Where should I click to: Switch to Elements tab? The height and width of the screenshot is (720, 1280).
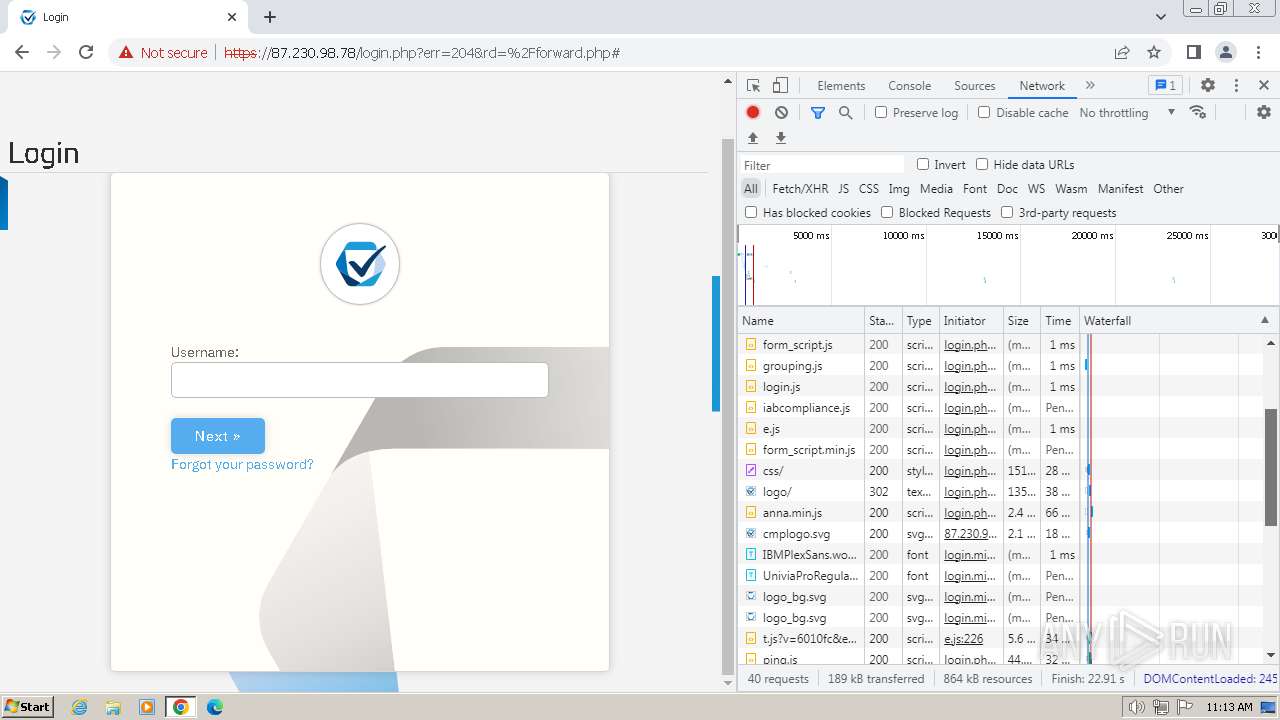841,86
